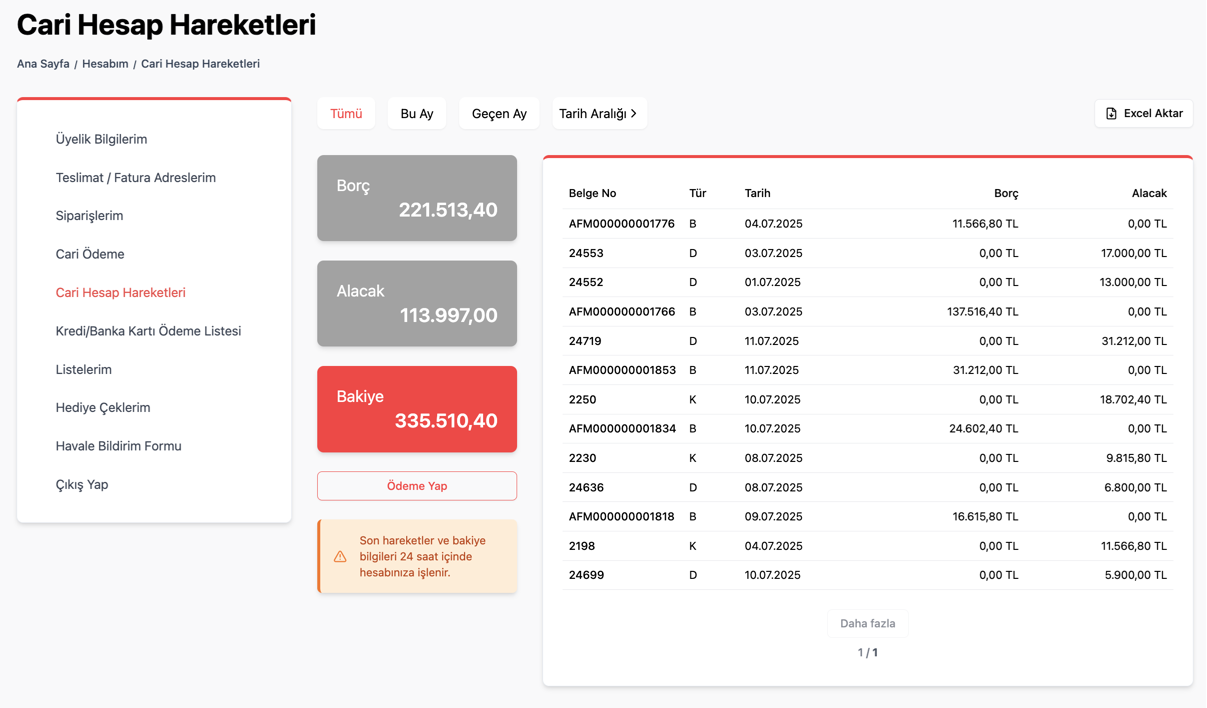Select the Tümü filter tab
This screenshot has height=708, width=1207.
click(x=346, y=114)
